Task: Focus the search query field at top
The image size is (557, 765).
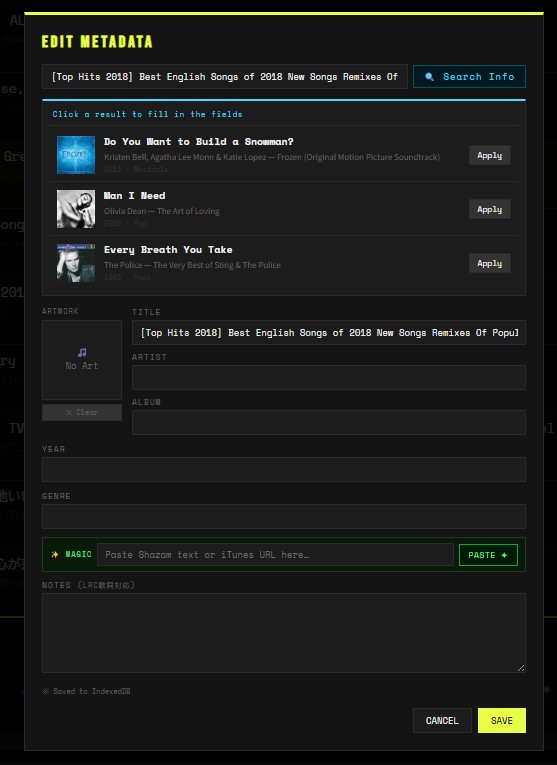Action: point(225,77)
